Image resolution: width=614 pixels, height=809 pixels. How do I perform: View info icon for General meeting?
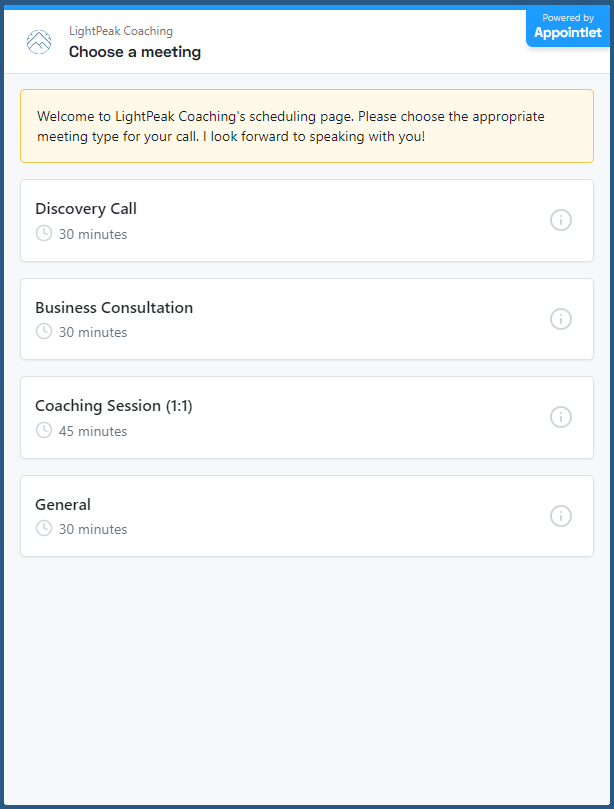point(561,516)
